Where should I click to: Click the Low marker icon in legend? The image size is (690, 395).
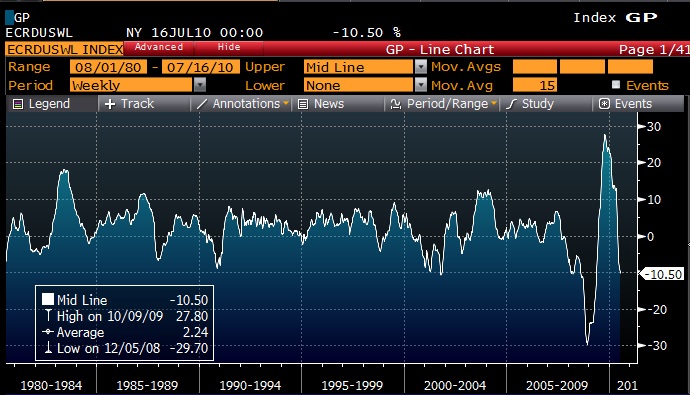click(48, 348)
